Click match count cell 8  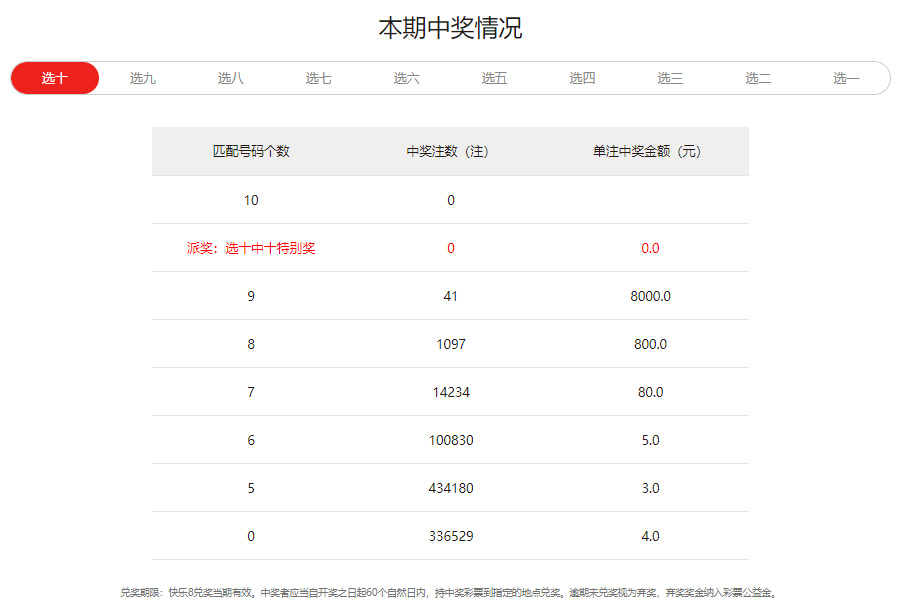(251, 344)
